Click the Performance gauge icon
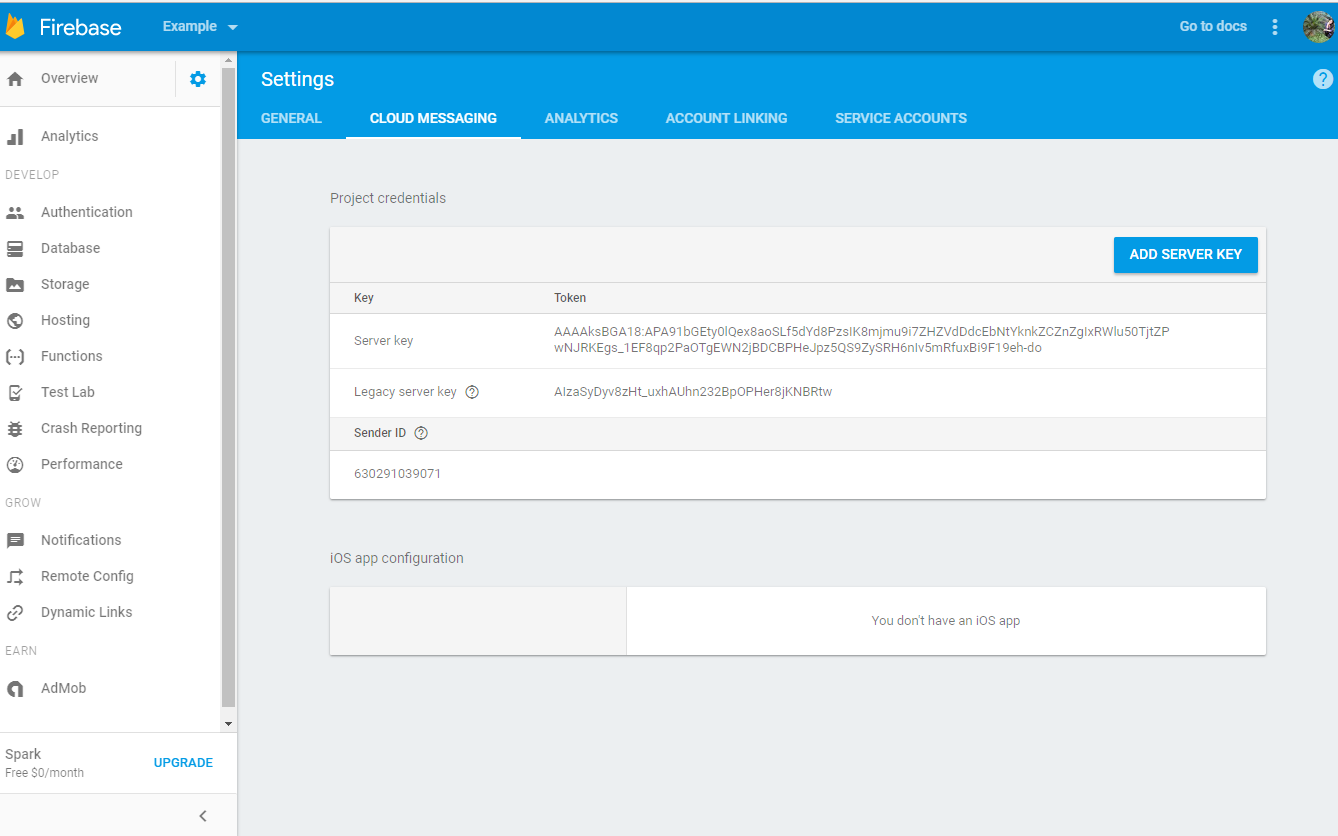The image size is (1338, 836). (15, 465)
